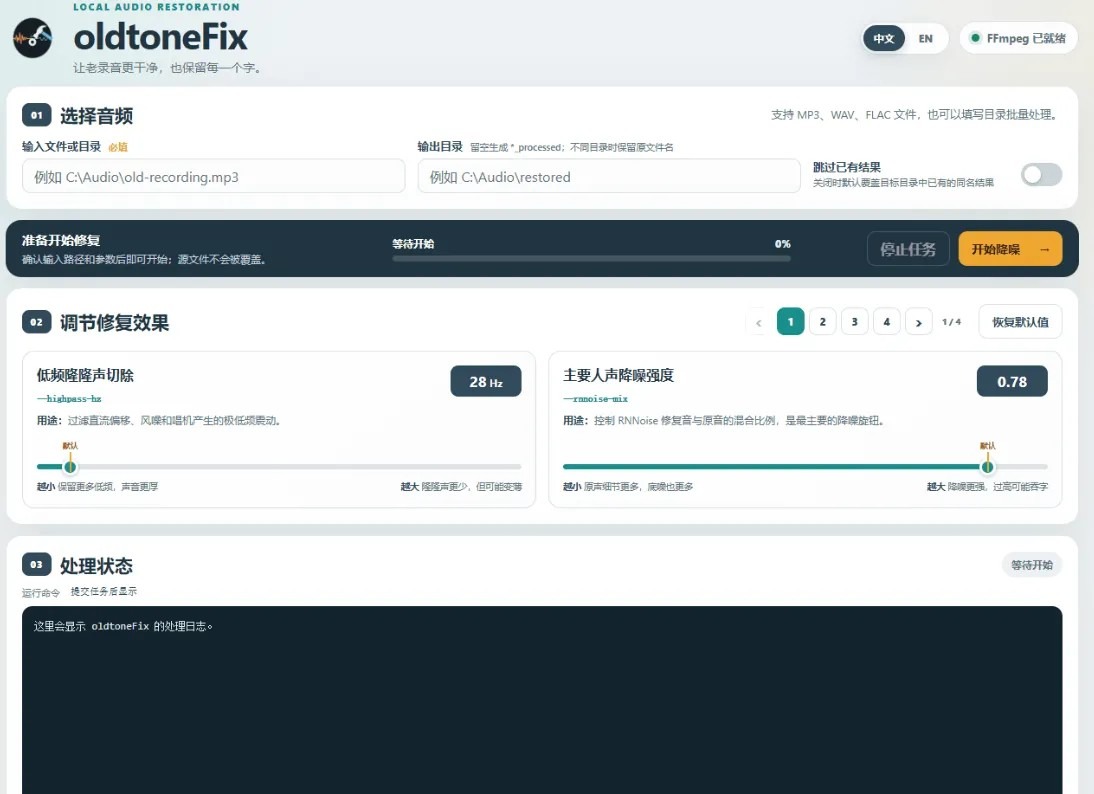Image resolution: width=1094 pixels, height=794 pixels.
Task: Click the 调节修复效果 section heading
Action: coord(114,323)
